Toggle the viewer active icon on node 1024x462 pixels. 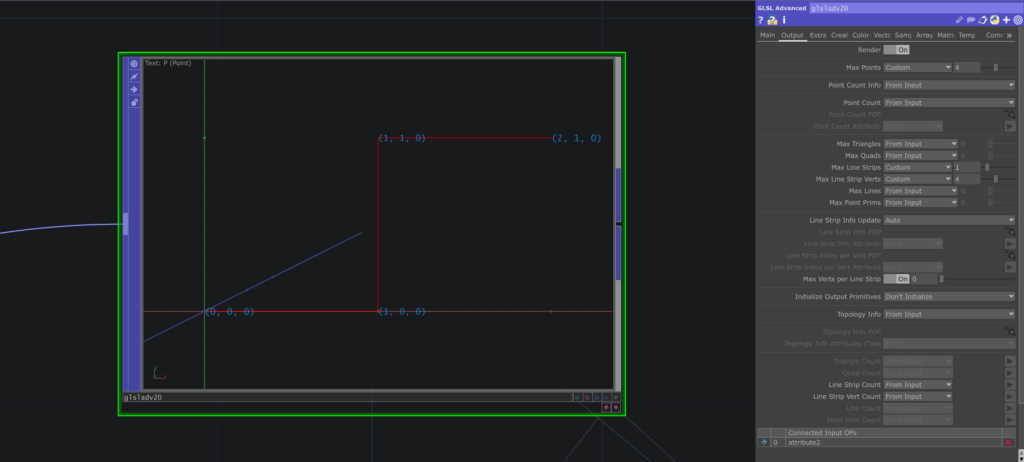(134, 64)
